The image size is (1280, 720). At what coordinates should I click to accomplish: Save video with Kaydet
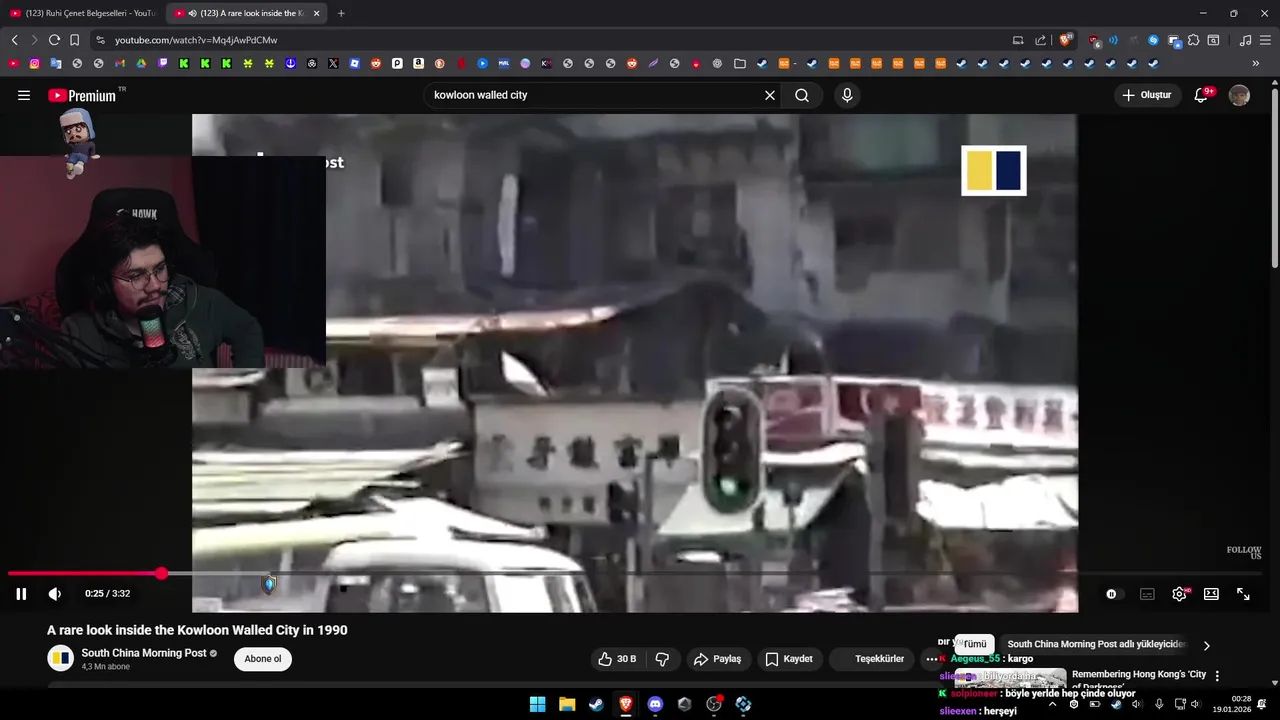click(789, 659)
